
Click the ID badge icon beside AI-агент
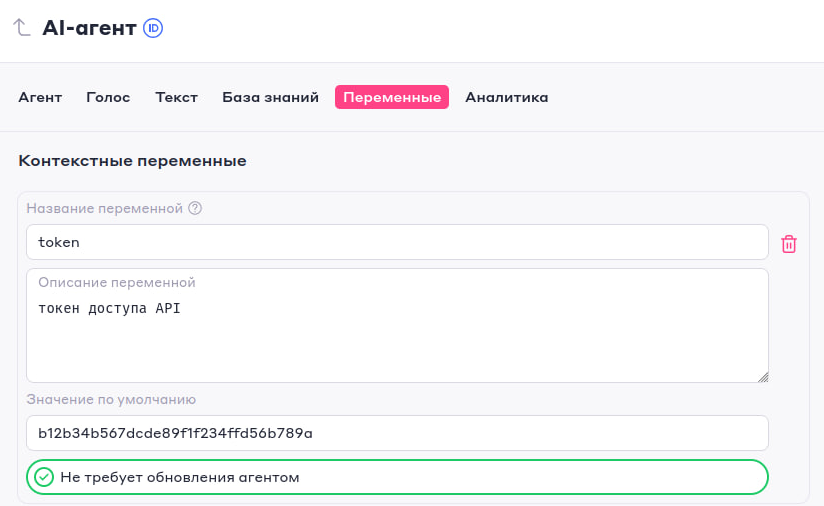(153, 28)
